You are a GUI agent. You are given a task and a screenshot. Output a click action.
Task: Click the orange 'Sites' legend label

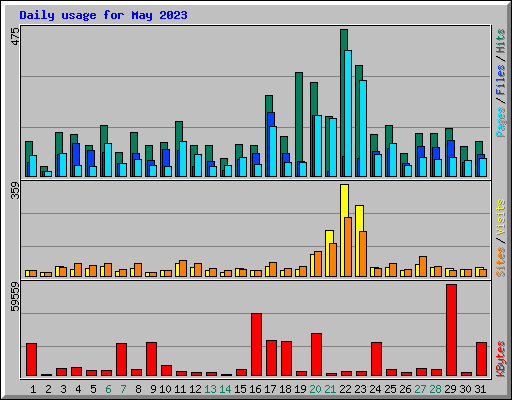pos(501,262)
